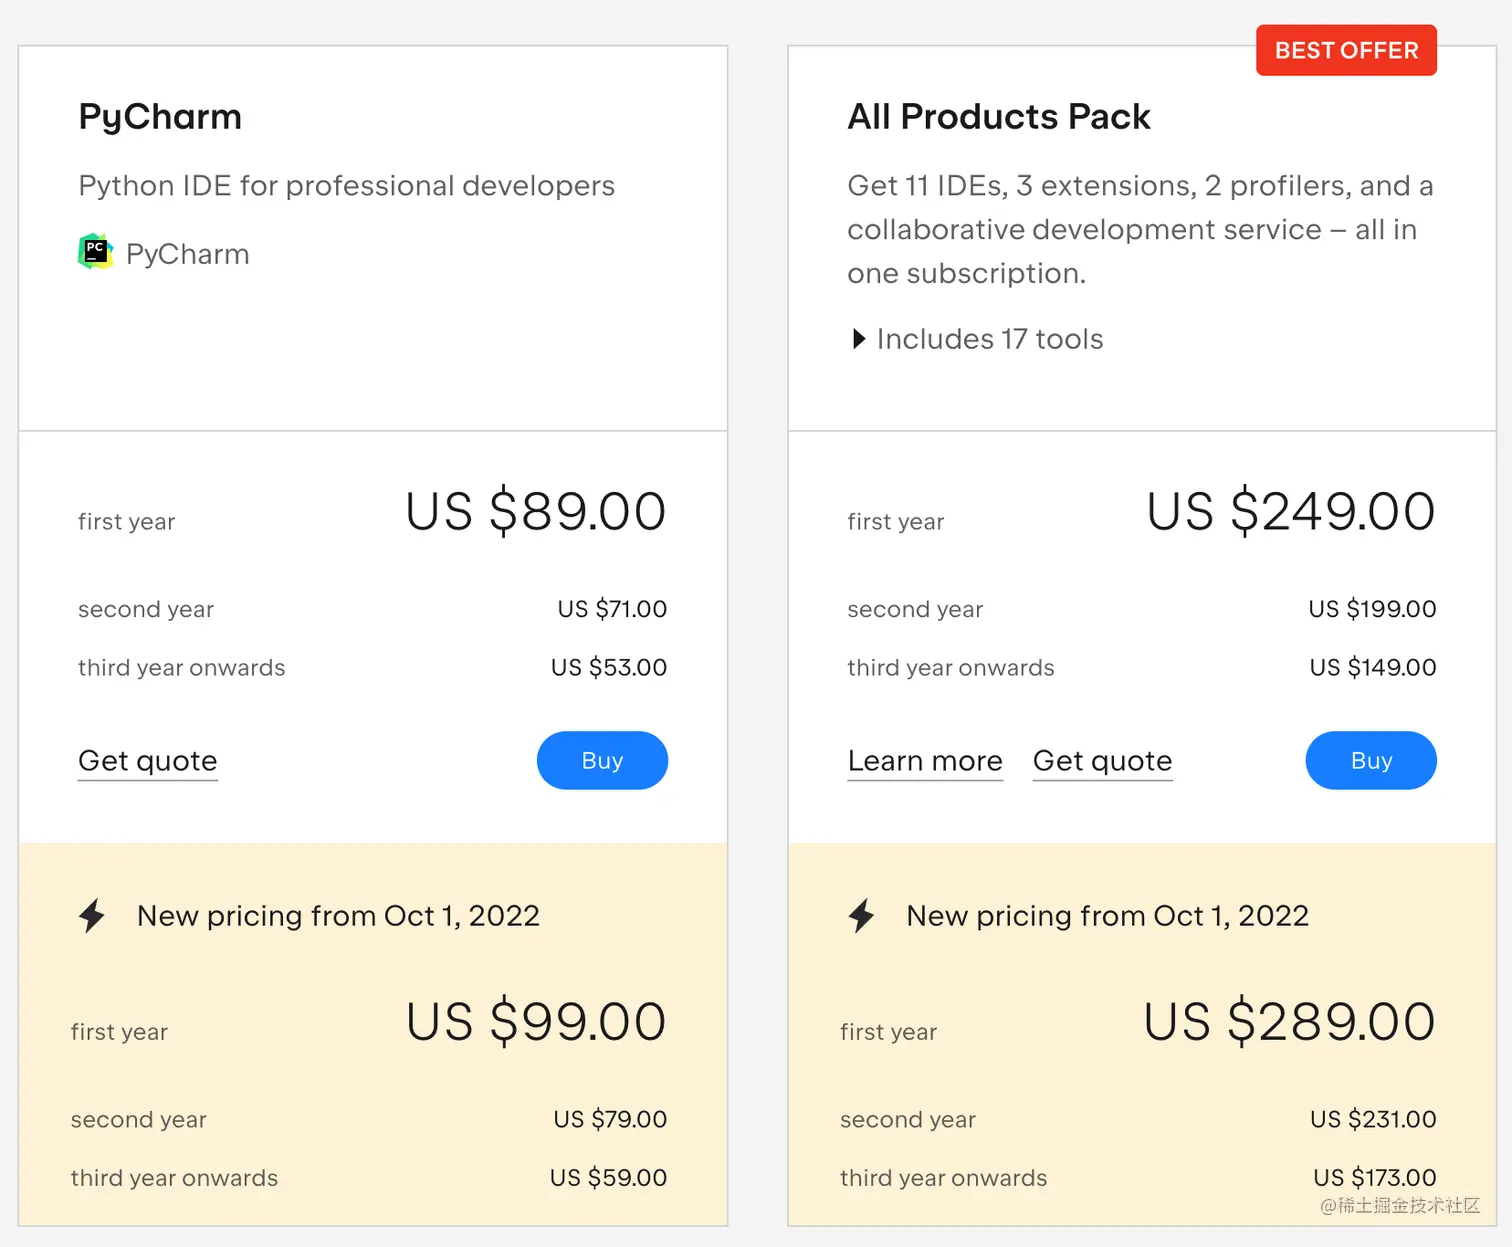Select the US $89.00 first year price
This screenshot has height=1247, width=1512.
(x=536, y=511)
